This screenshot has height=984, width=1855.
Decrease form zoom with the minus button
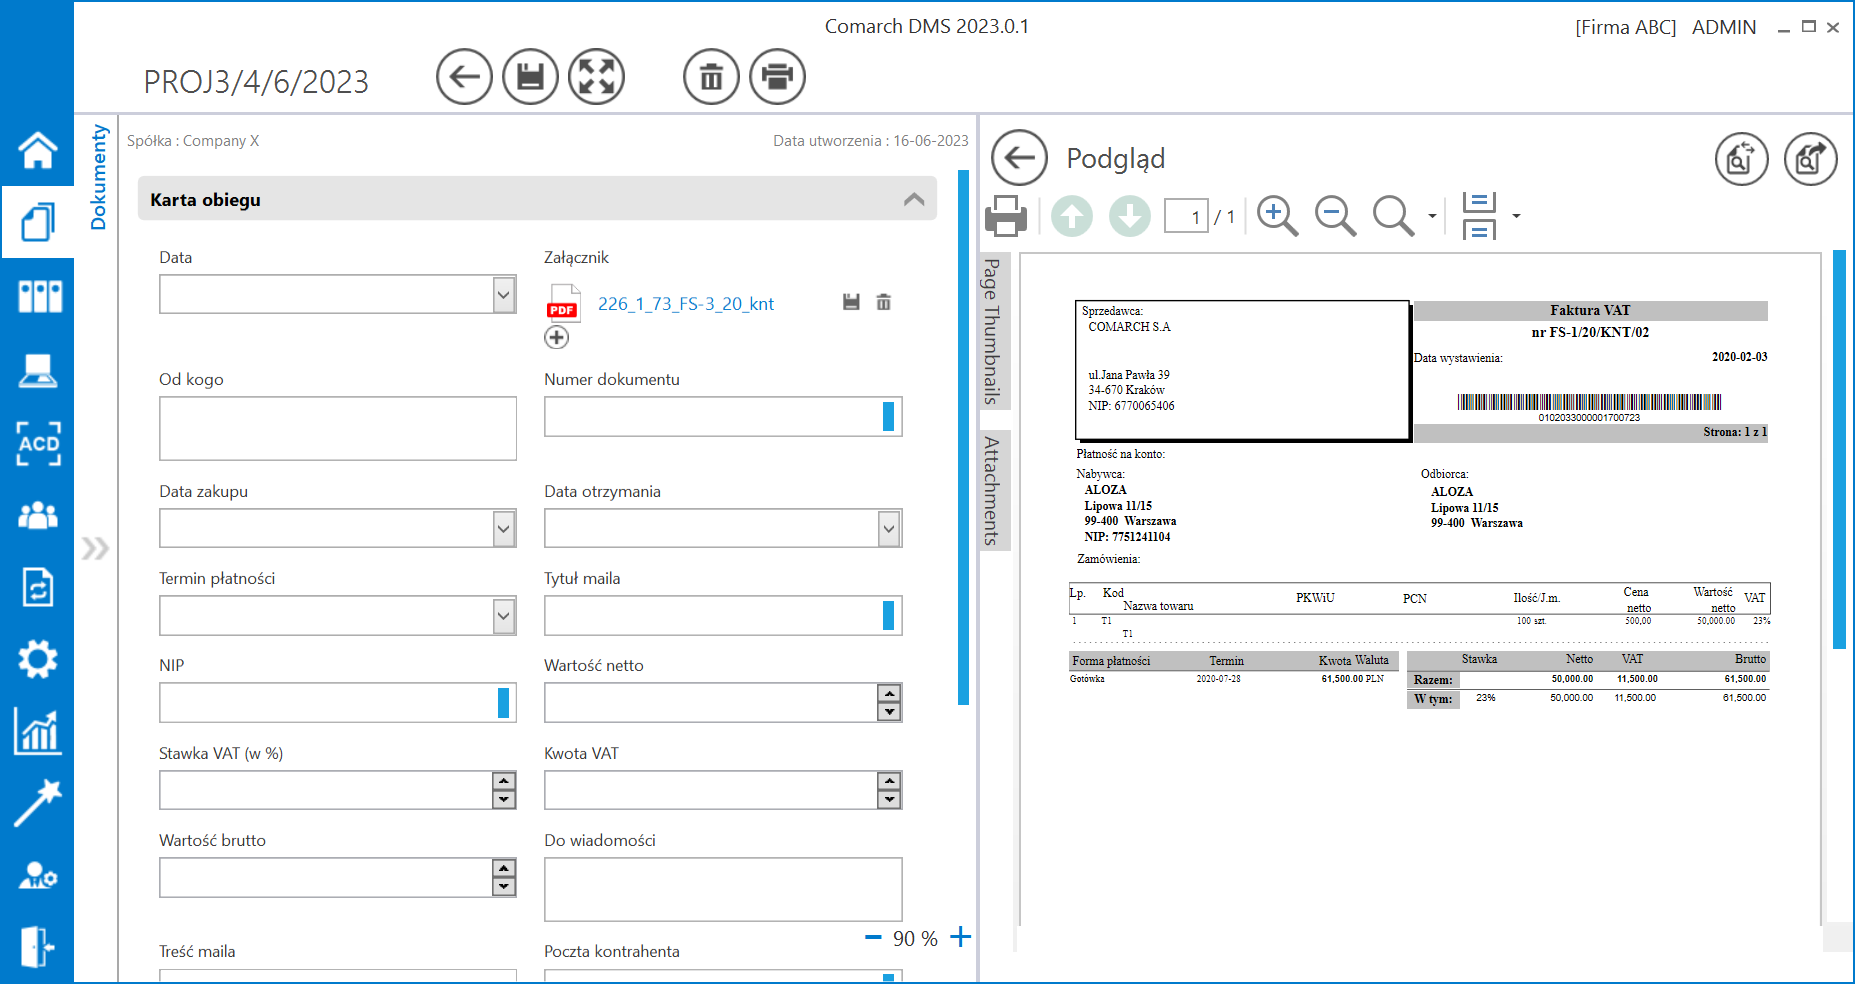tap(873, 937)
